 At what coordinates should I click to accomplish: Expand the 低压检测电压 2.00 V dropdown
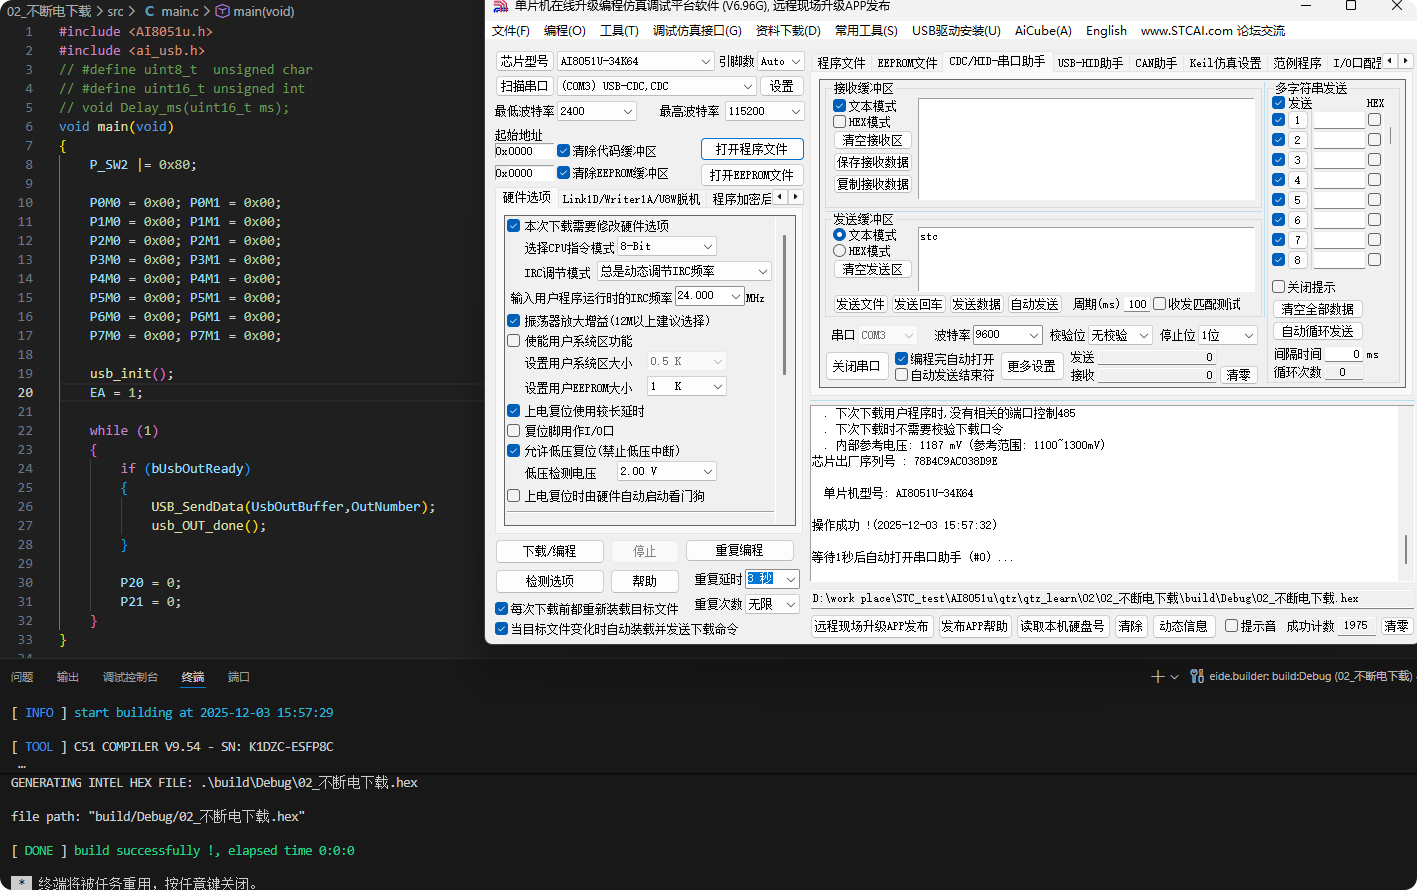[708, 471]
